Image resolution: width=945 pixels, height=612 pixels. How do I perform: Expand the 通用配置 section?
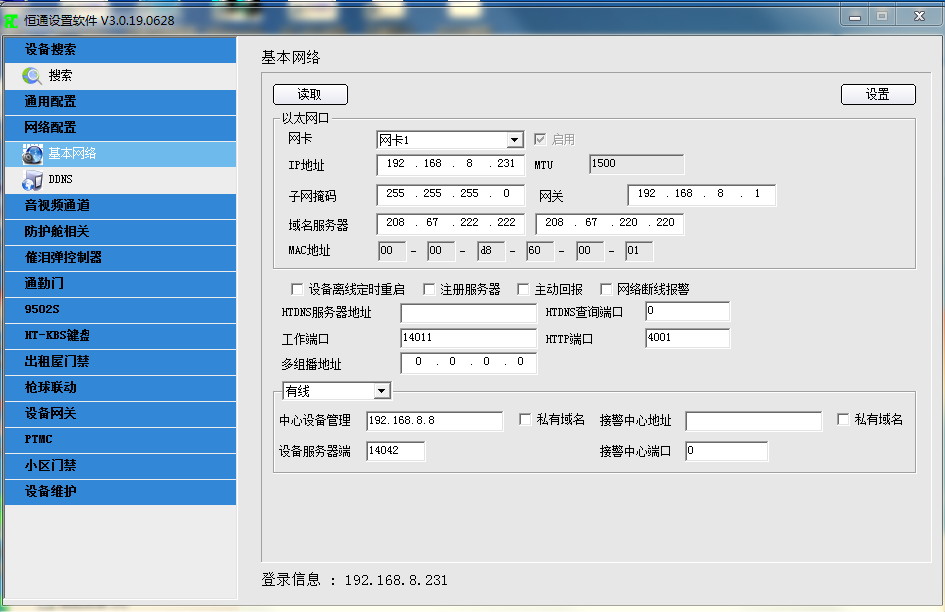pos(120,102)
